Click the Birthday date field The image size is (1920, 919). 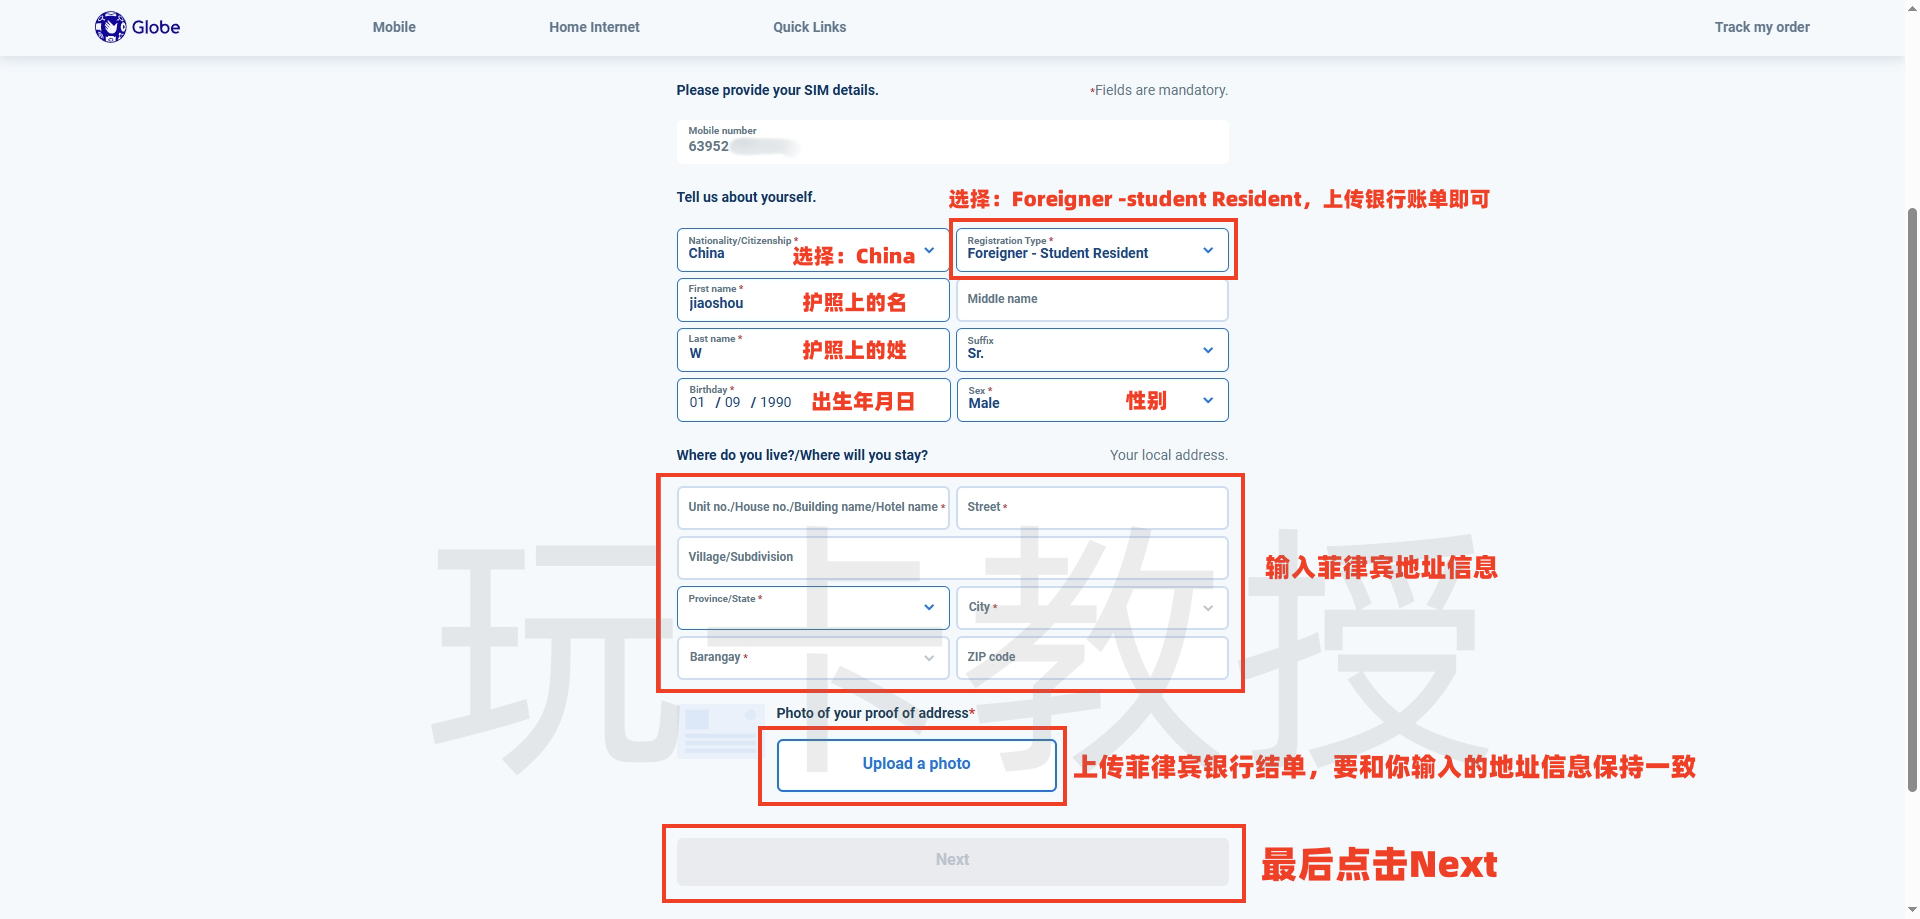[813, 400]
